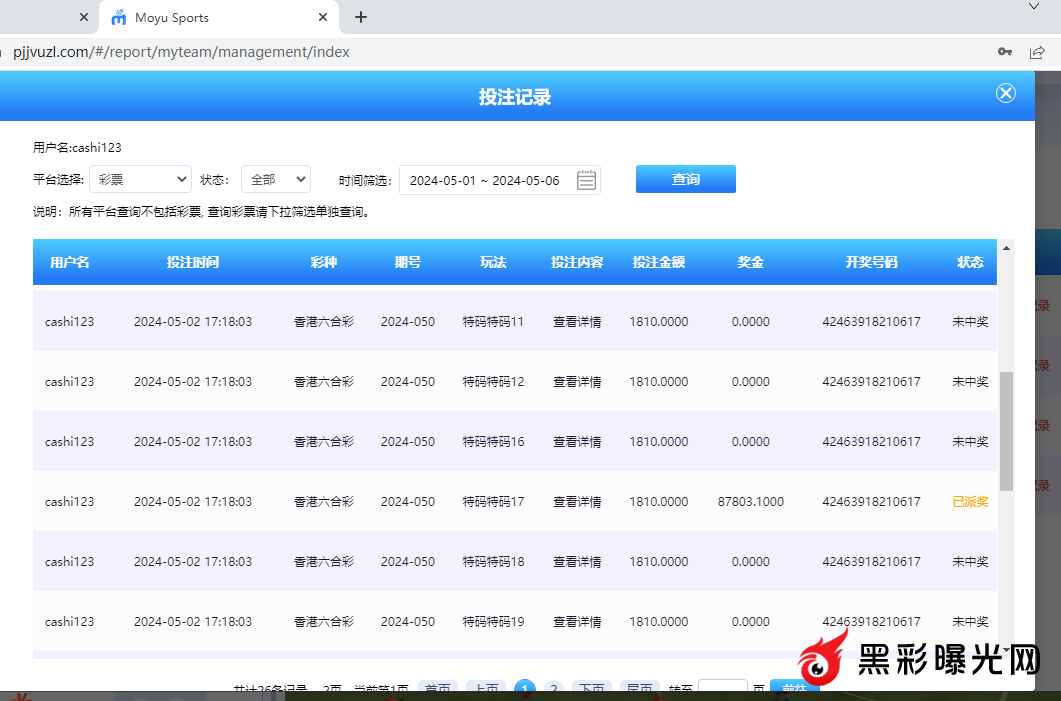Open the date range field 2024-05-01 ~ 2024-05-06
Image resolution: width=1061 pixels, height=701 pixels.
(485, 180)
